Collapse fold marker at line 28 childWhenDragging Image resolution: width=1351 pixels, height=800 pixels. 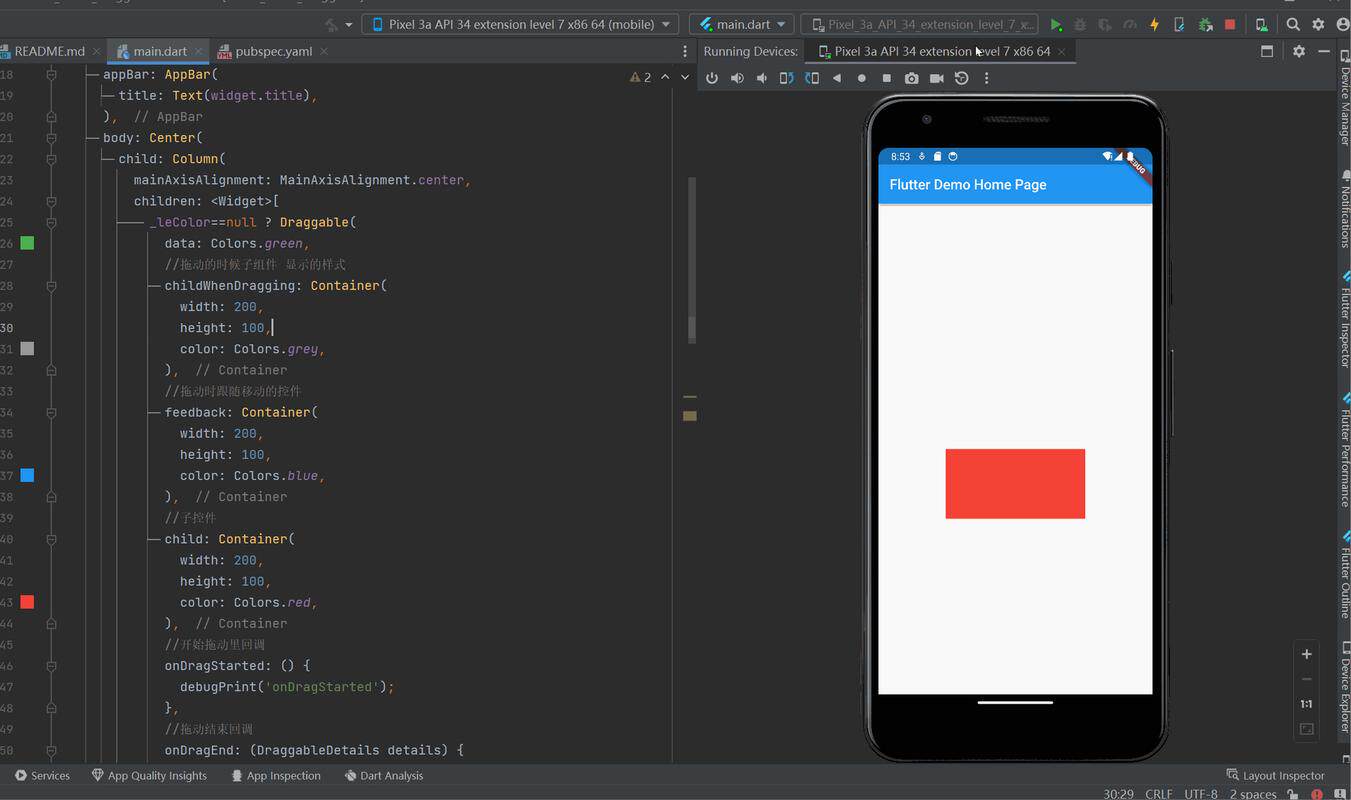[51, 285]
